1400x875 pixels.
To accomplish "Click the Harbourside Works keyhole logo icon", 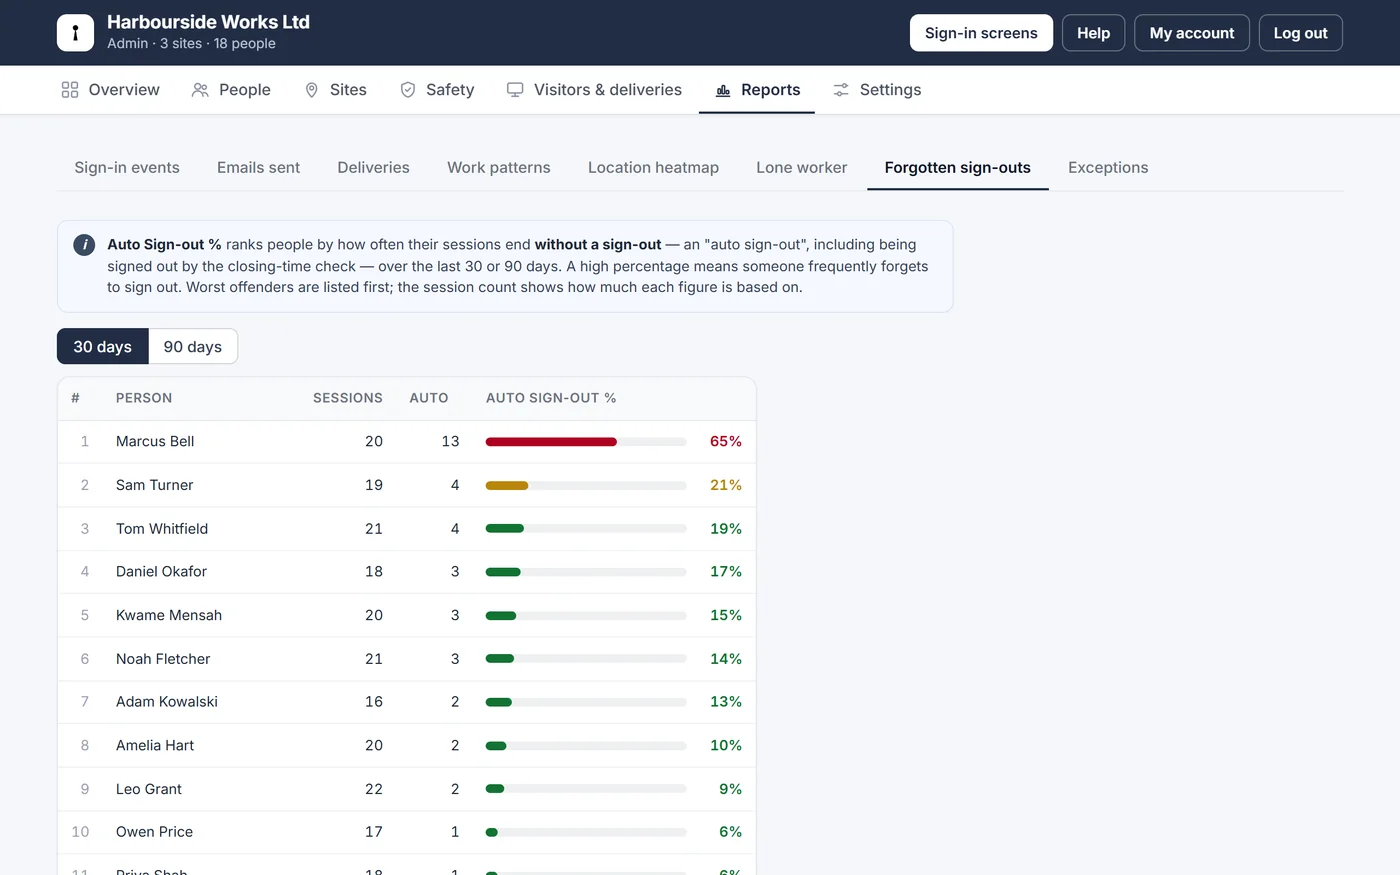I will point(75,33).
